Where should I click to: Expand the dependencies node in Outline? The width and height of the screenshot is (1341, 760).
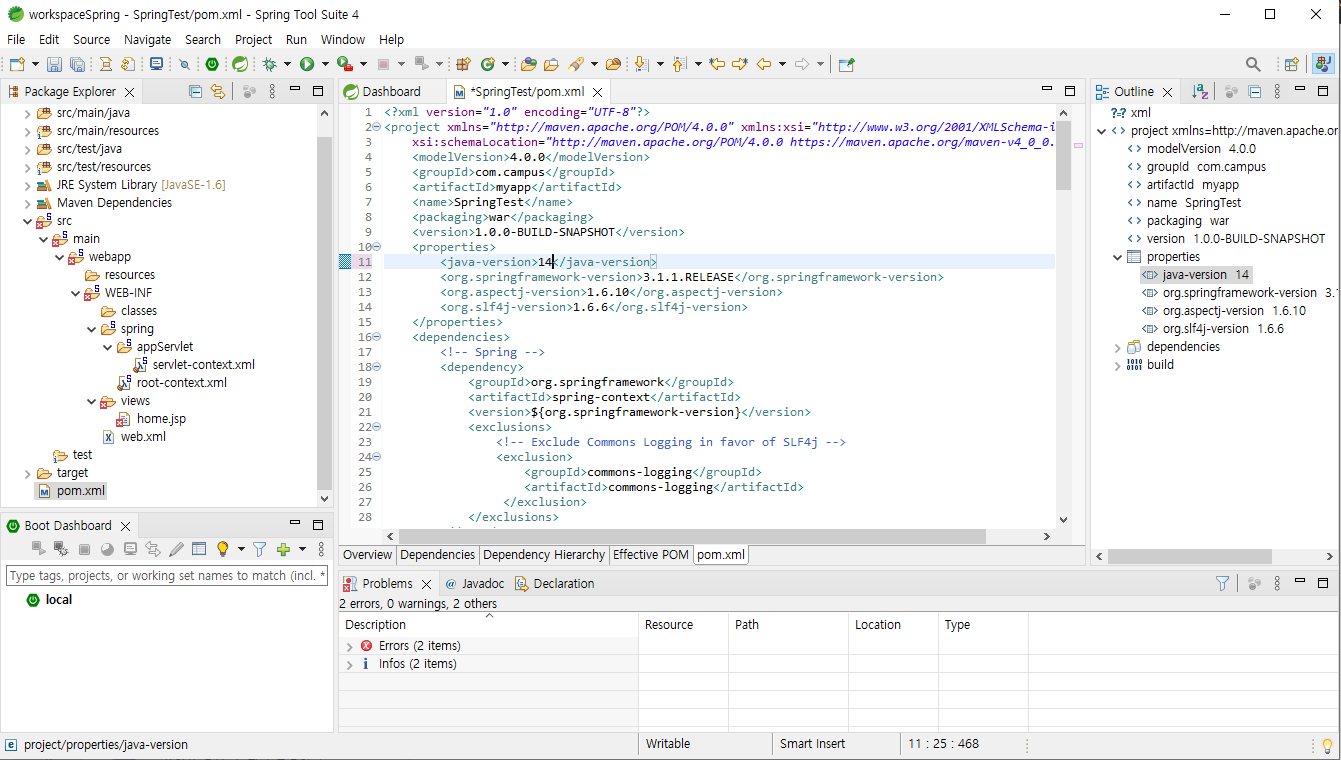1118,347
